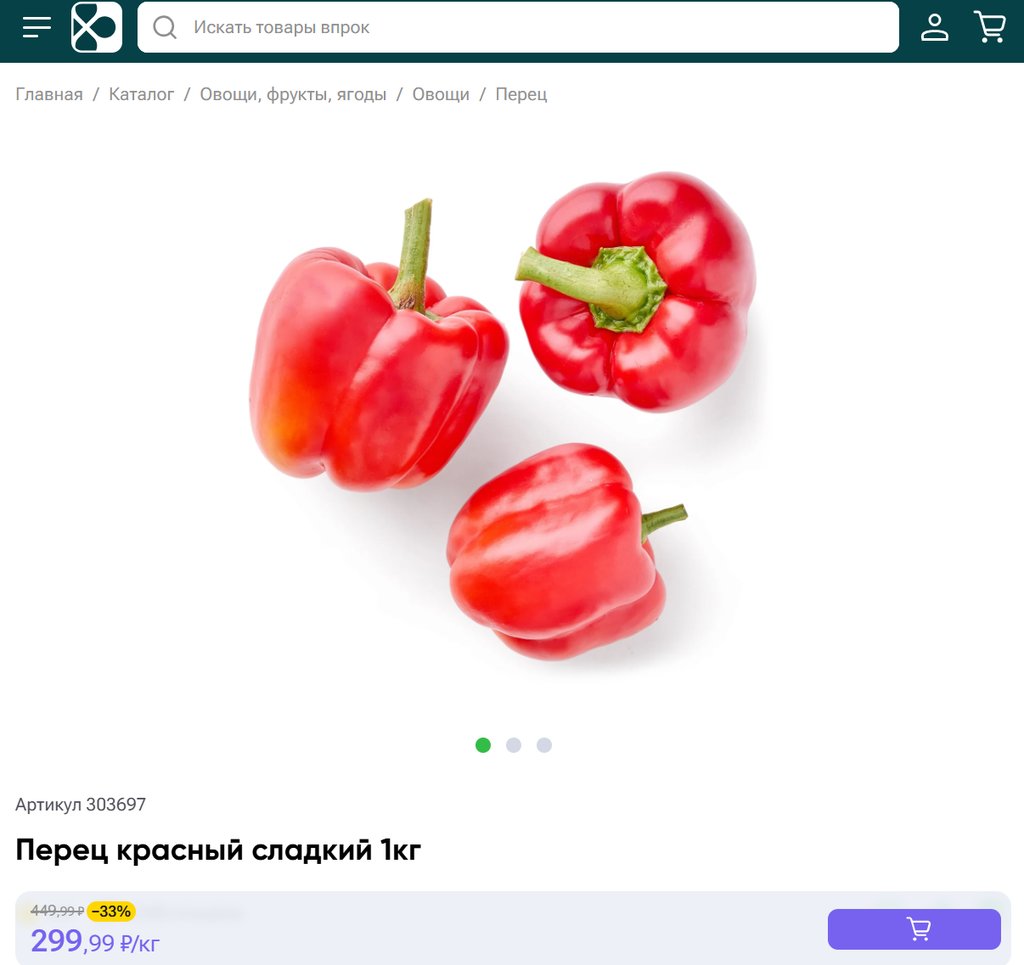Navigate to 'Главная' breadcrumb
1024x965 pixels.
(49, 95)
